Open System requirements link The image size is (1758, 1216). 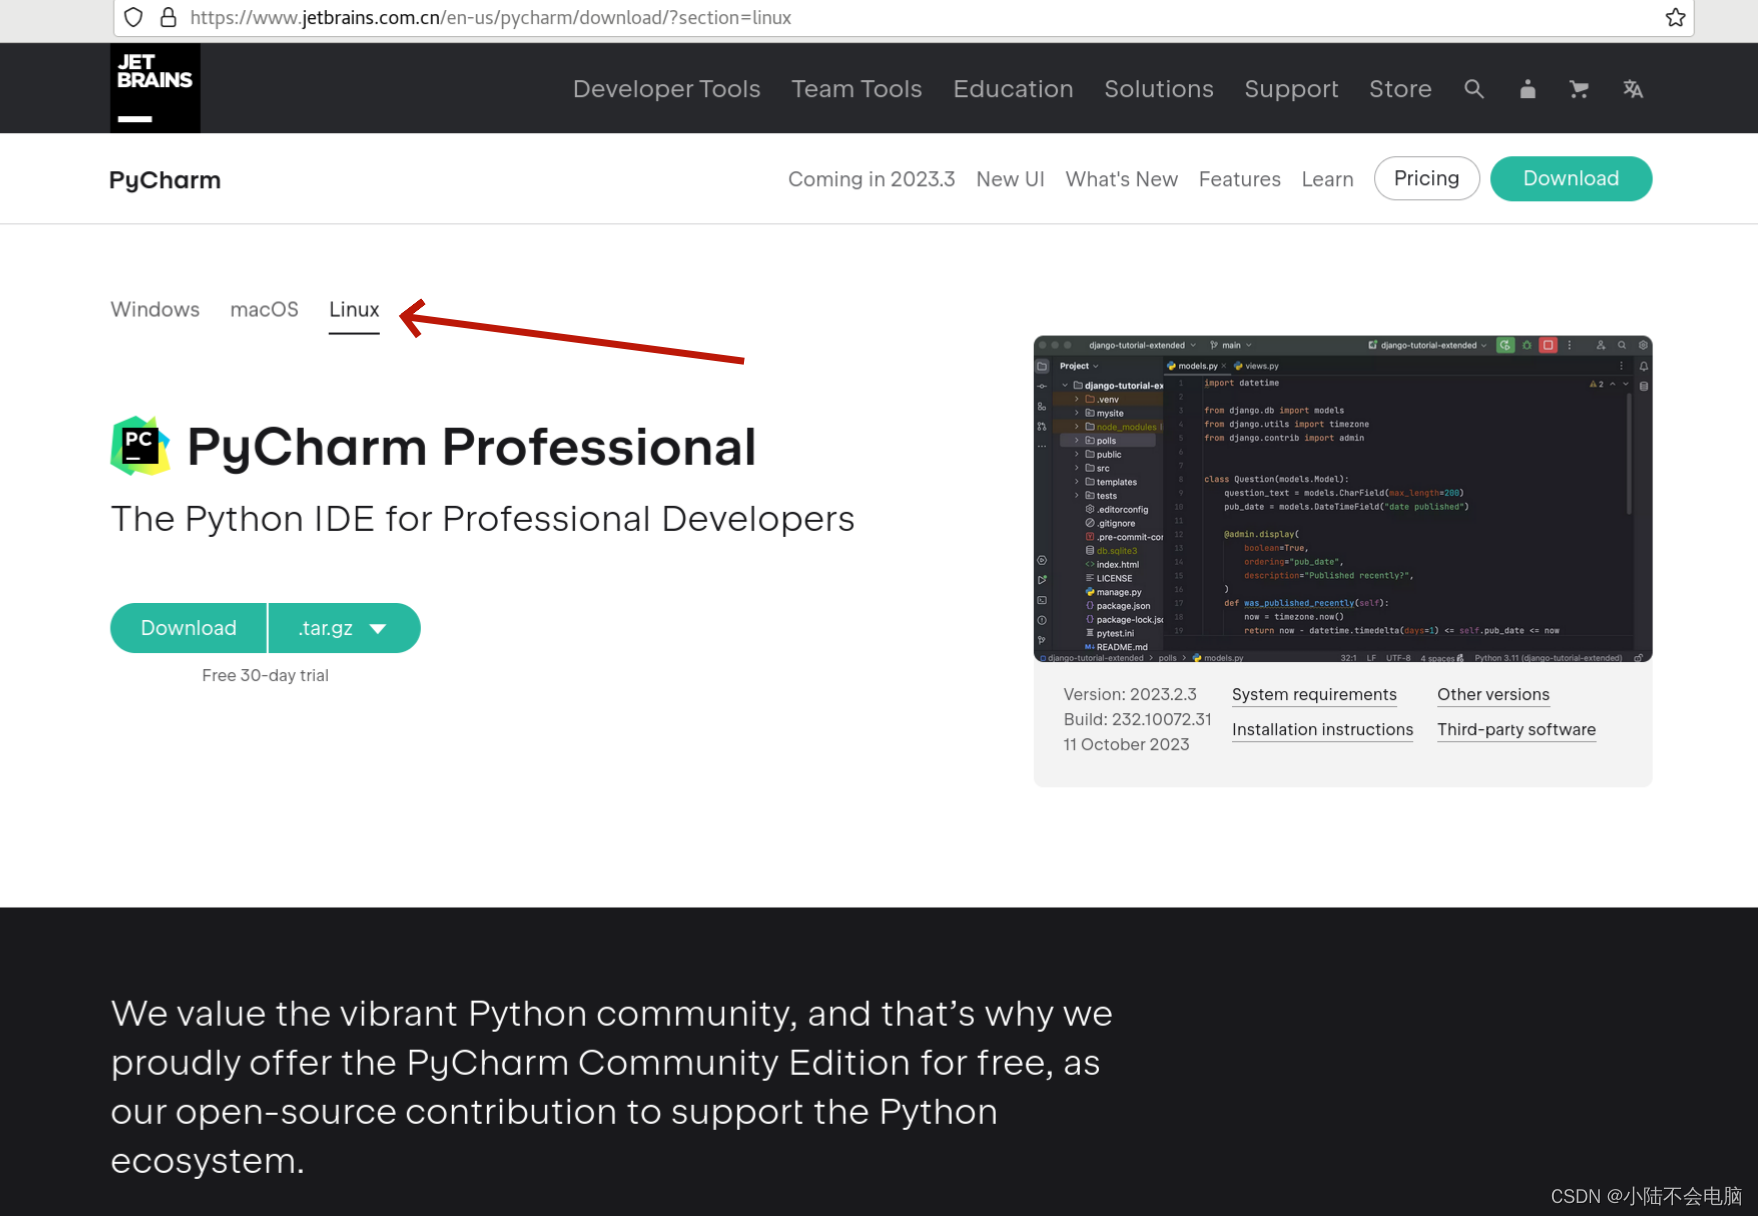pos(1314,694)
